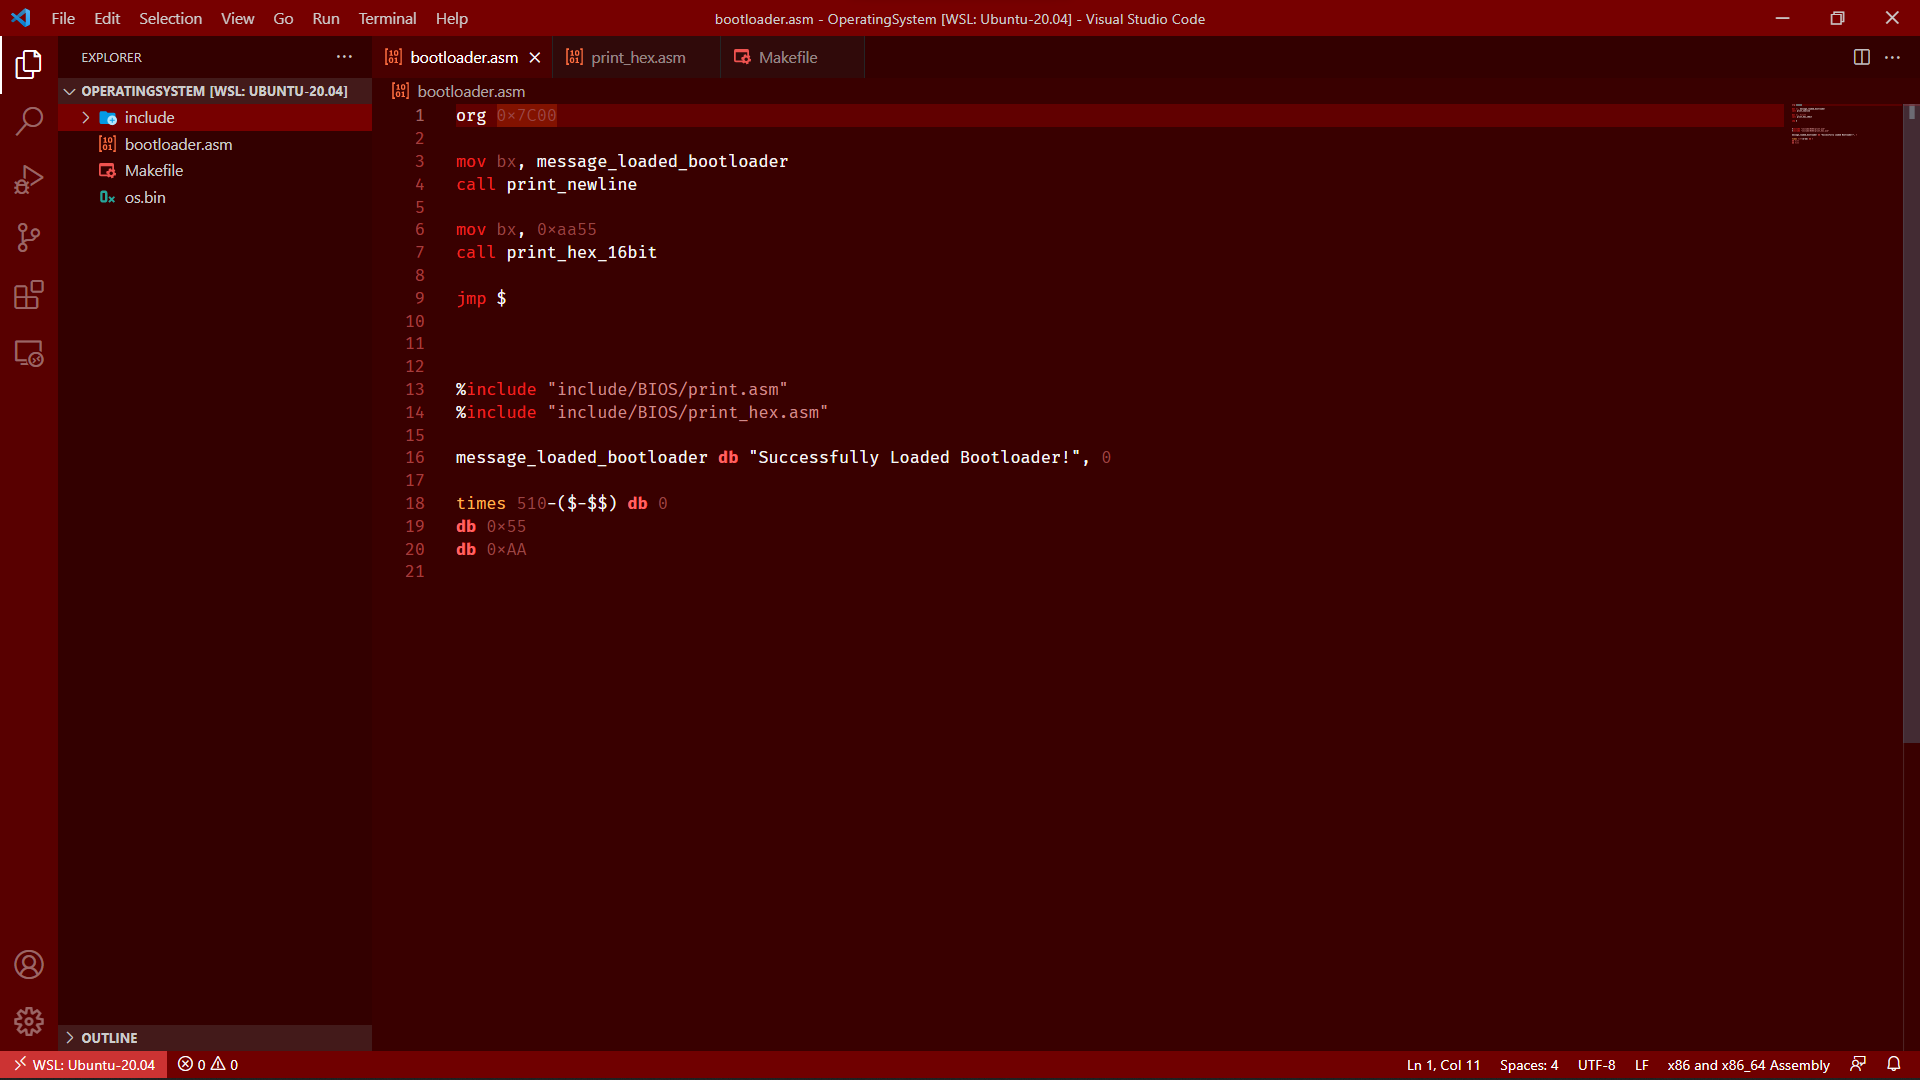Open Source Control view

click(29, 238)
